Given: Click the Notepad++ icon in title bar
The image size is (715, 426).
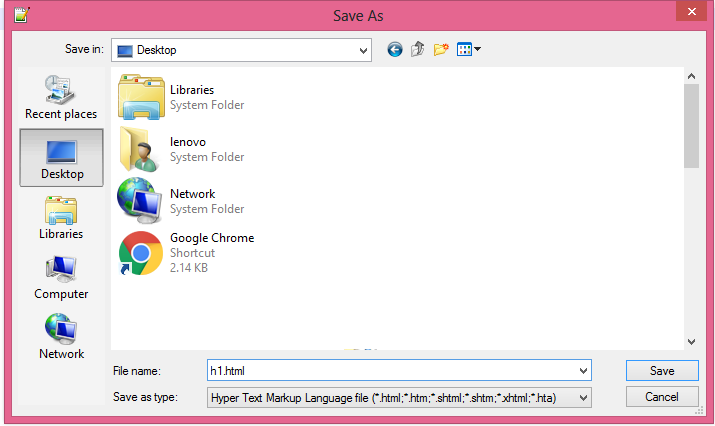Looking at the screenshot, I should coord(21,15).
